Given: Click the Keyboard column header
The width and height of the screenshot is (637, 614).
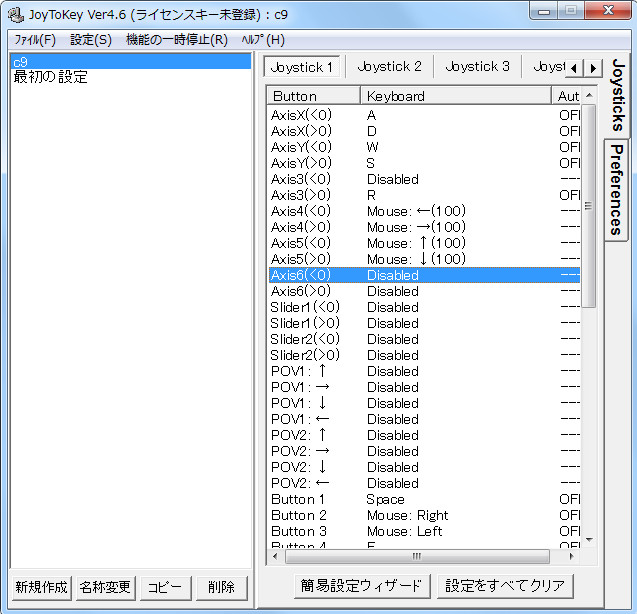Looking at the screenshot, I should (456, 96).
